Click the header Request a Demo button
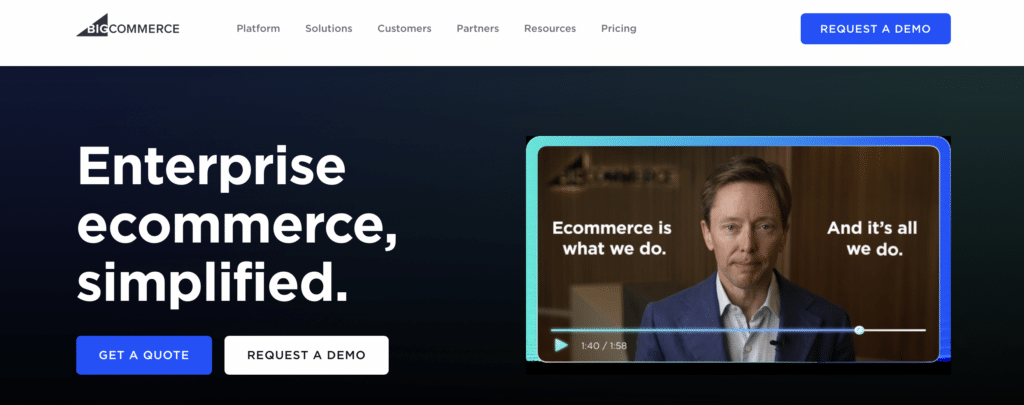The width and height of the screenshot is (1024, 405). (x=875, y=29)
